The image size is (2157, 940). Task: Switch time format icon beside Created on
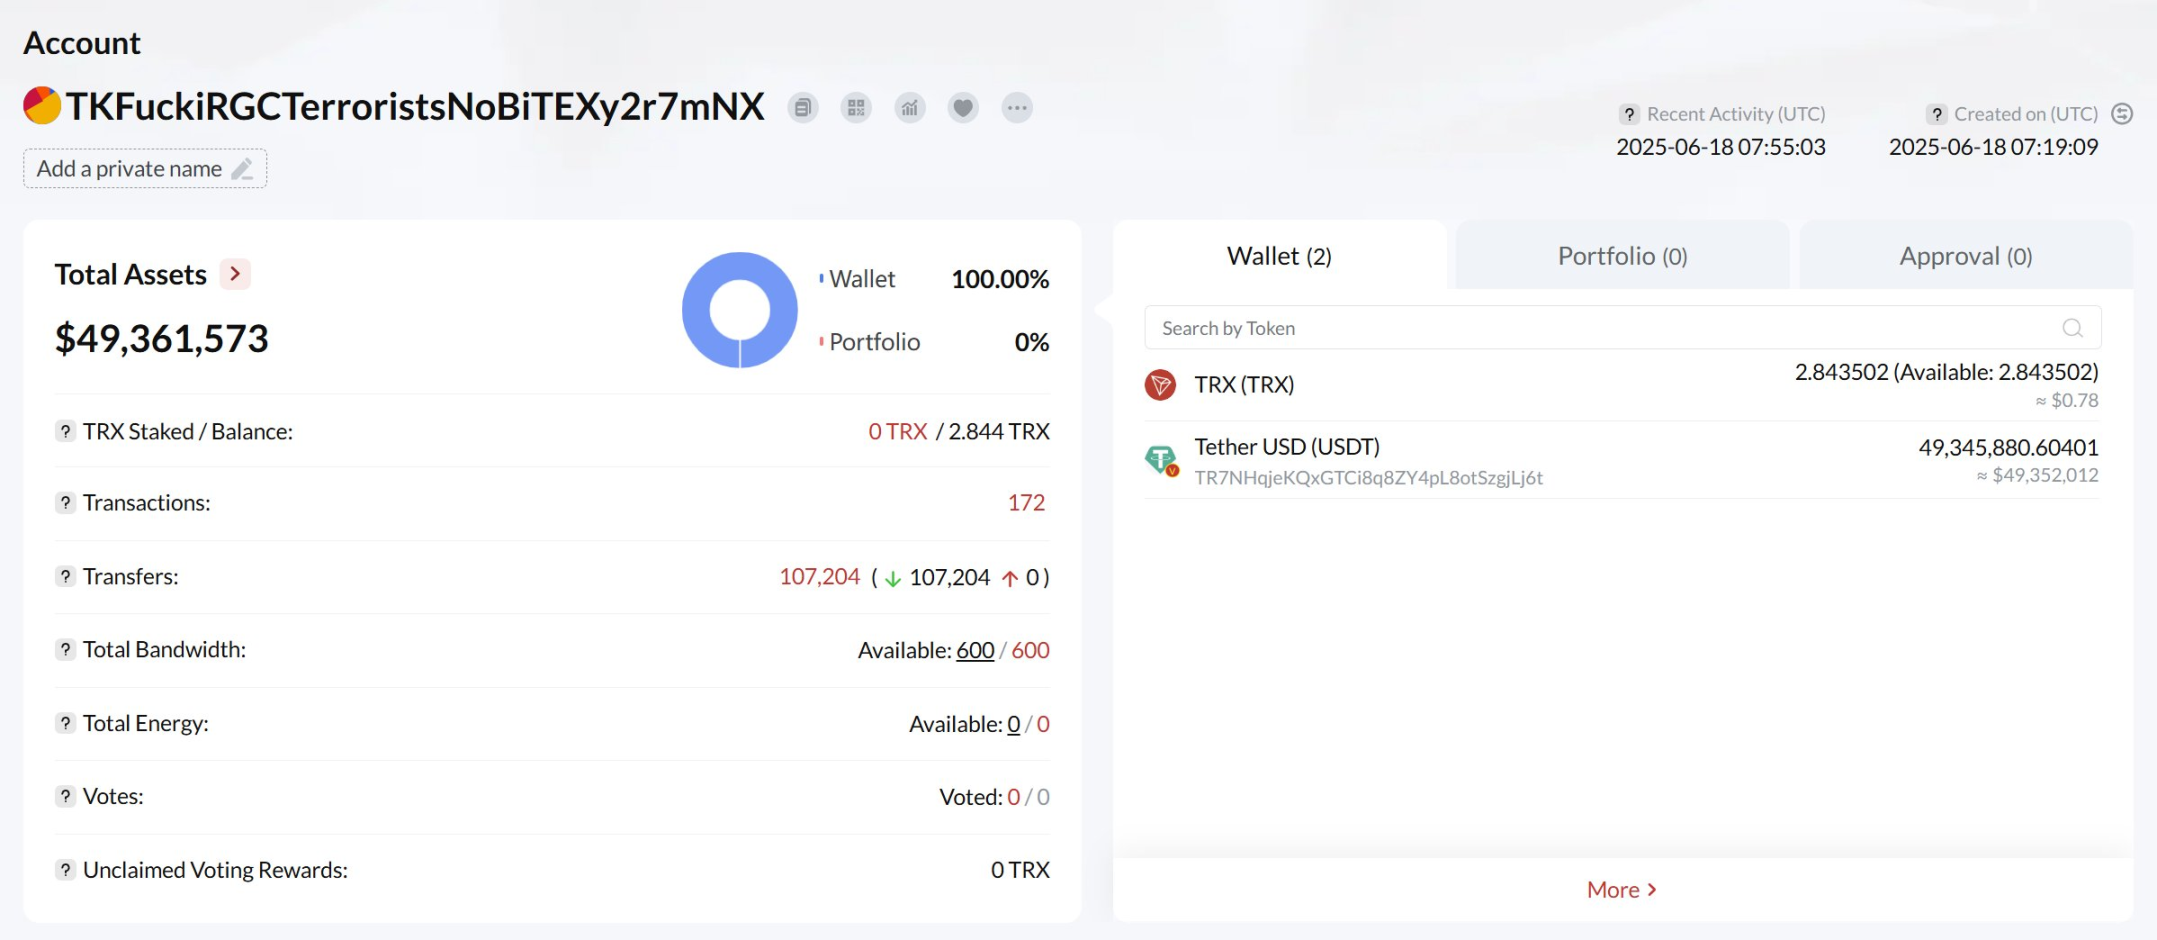click(2122, 114)
